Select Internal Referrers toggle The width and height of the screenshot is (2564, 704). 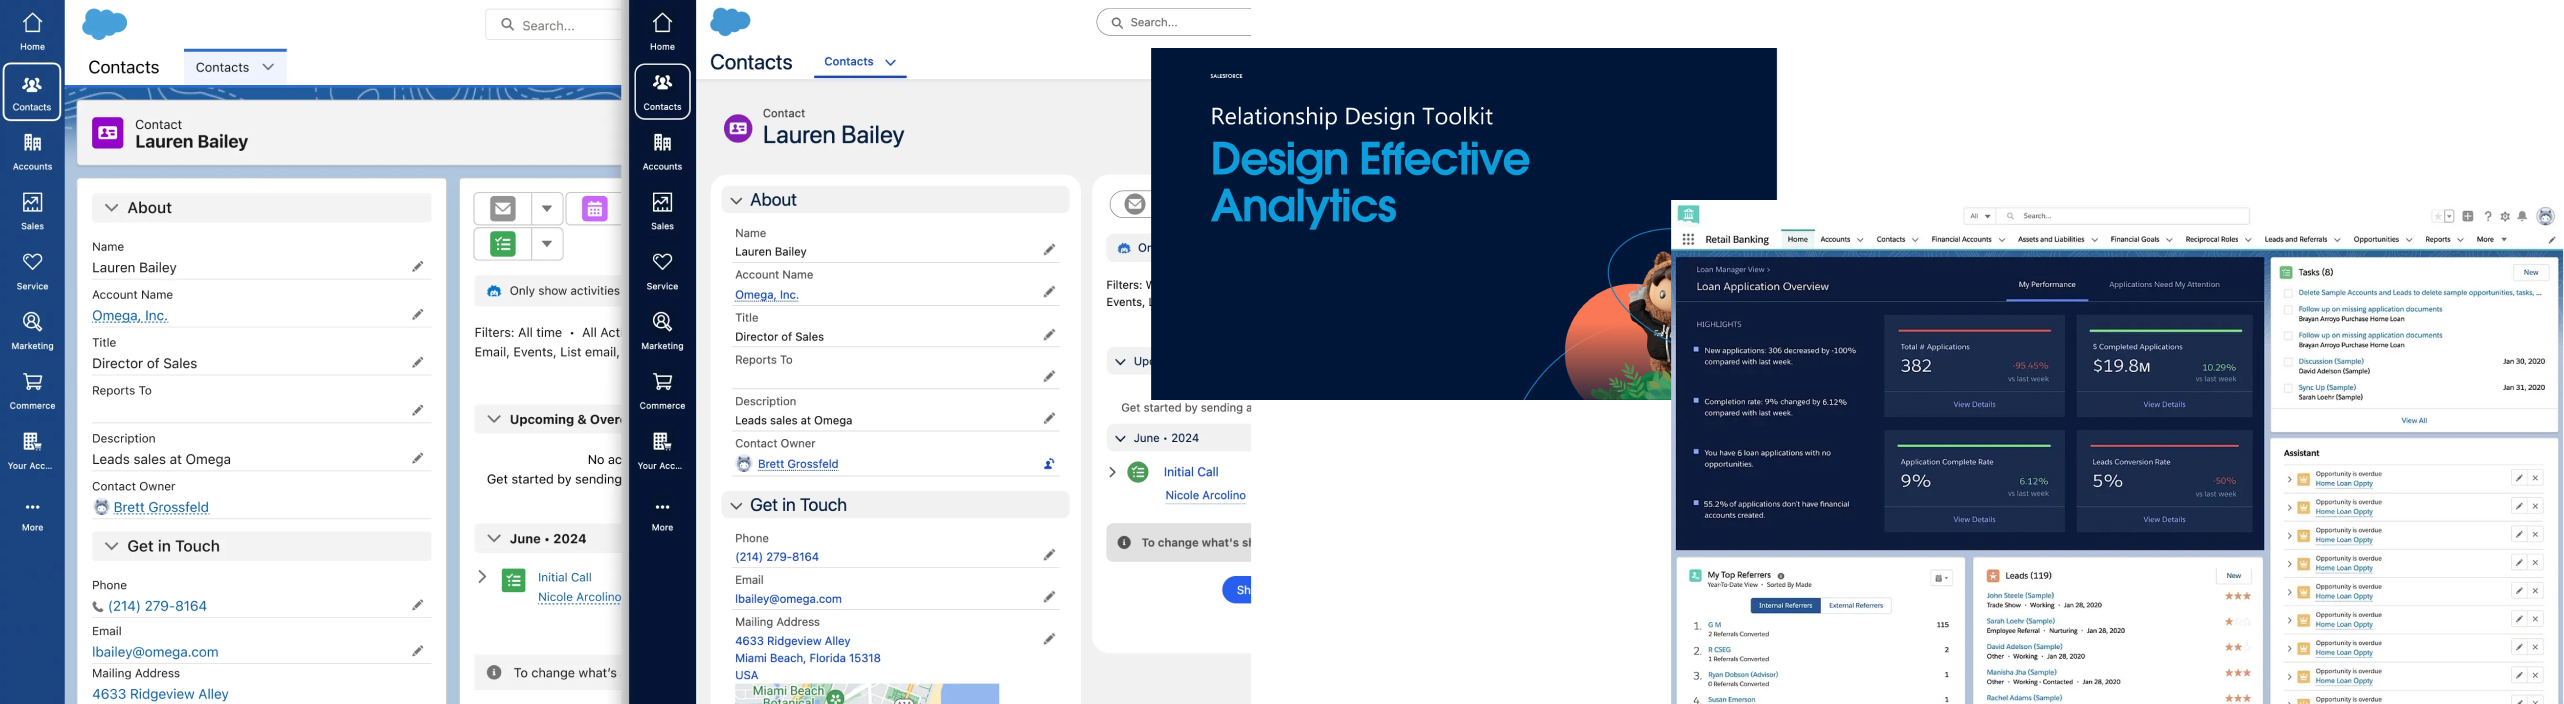[x=1785, y=605]
